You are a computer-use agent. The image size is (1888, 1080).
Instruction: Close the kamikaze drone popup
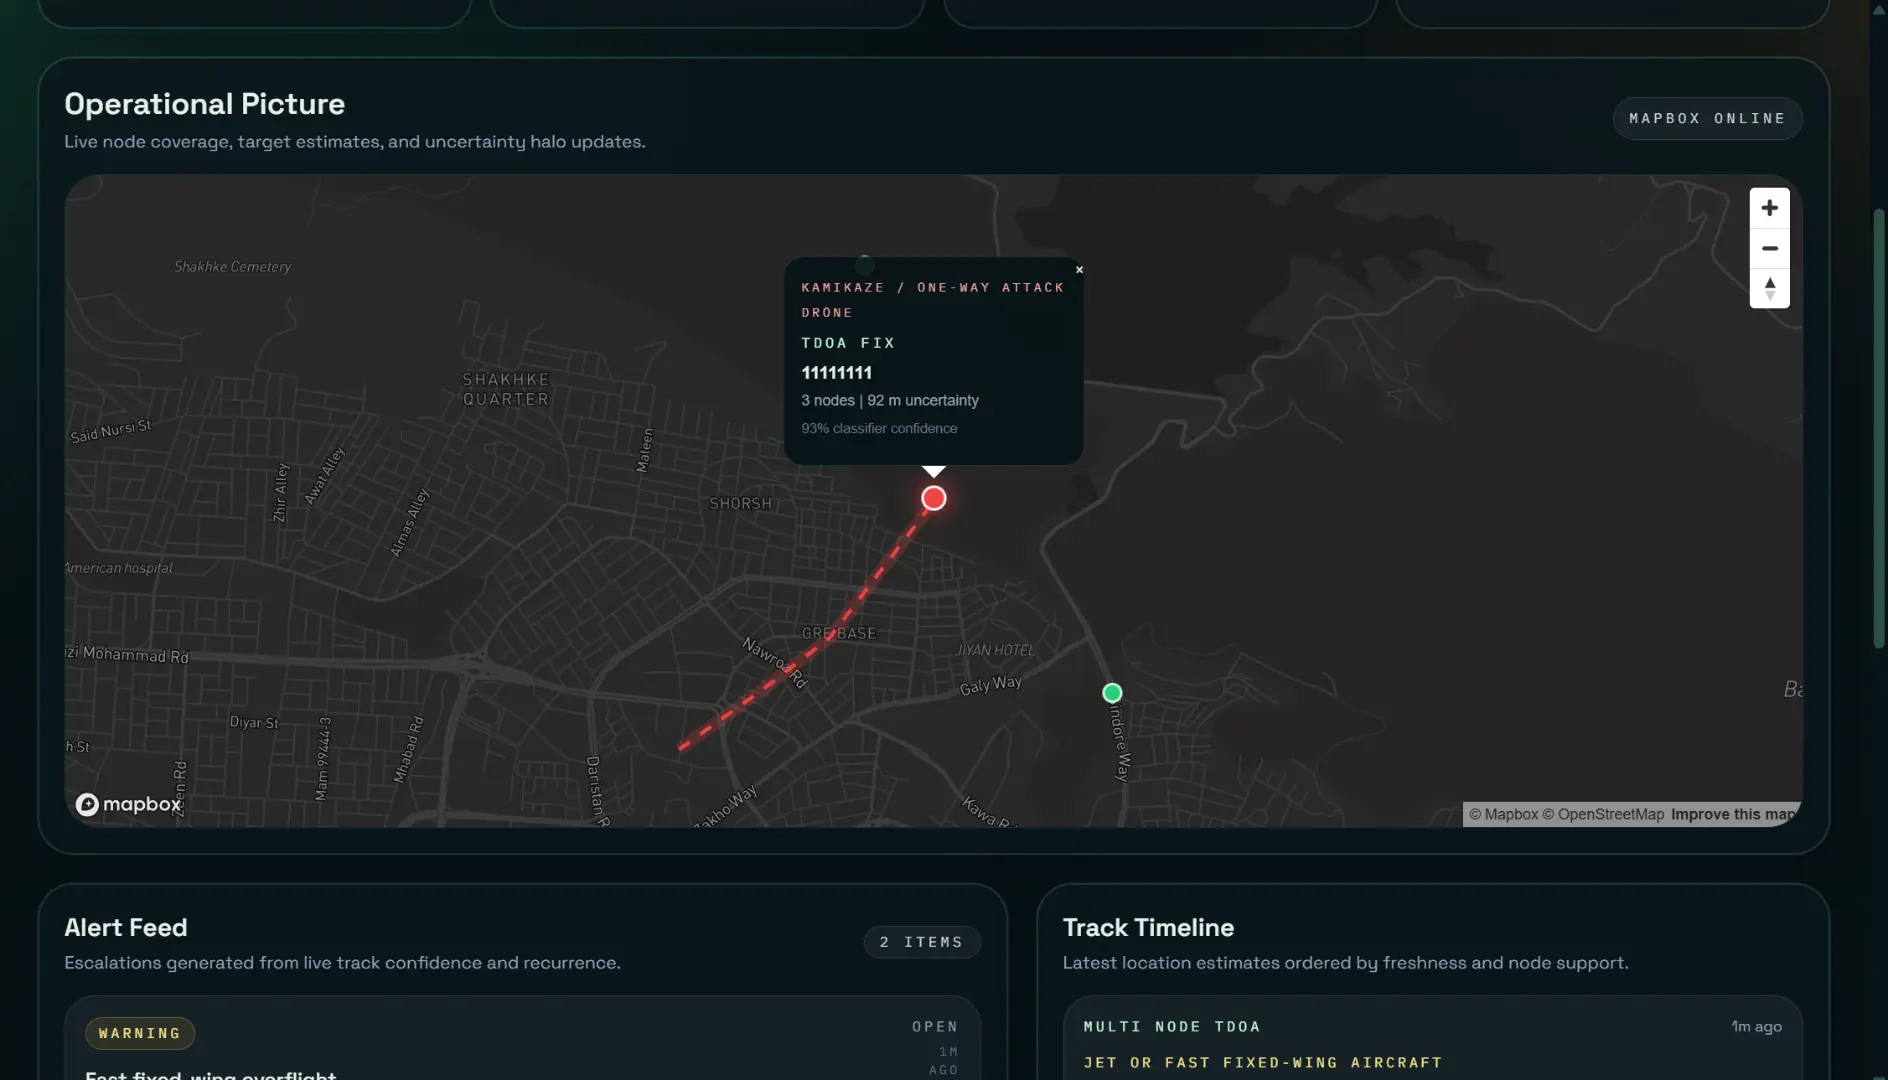click(x=1079, y=270)
